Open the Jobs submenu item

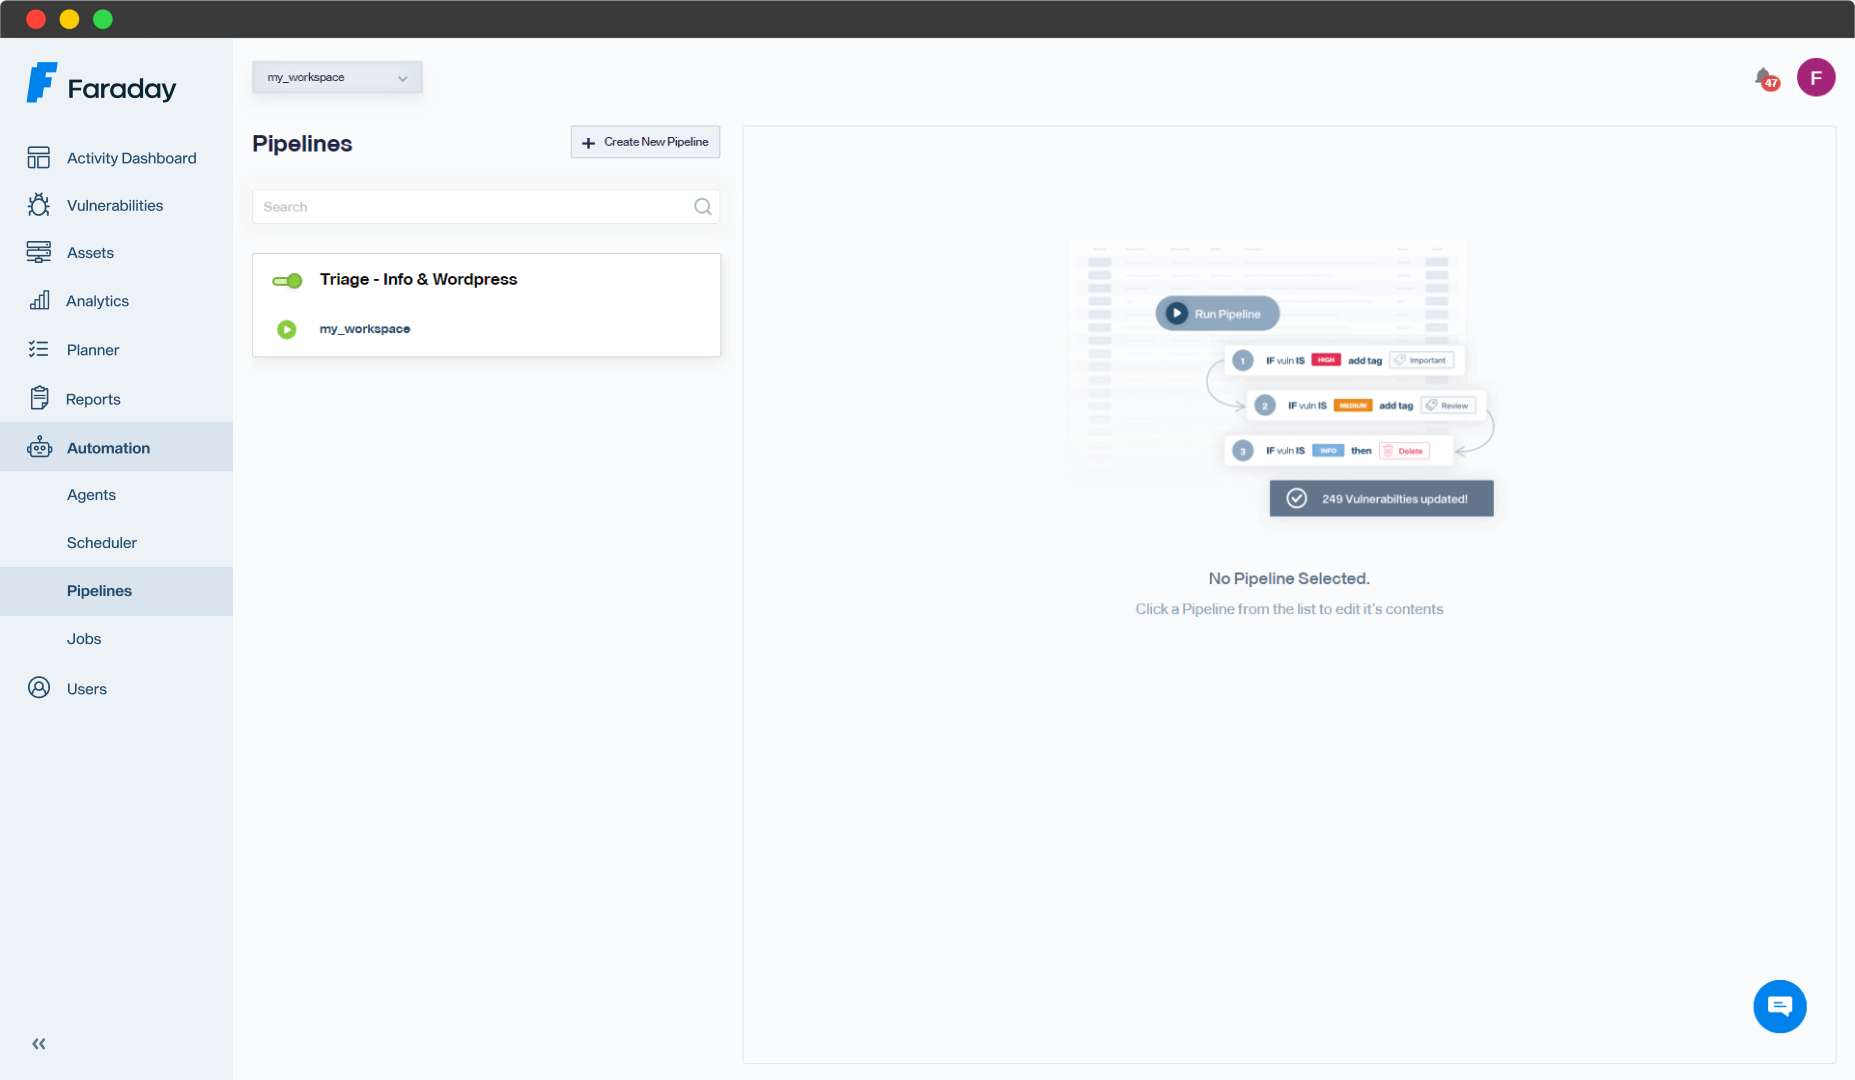coord(84,639)
